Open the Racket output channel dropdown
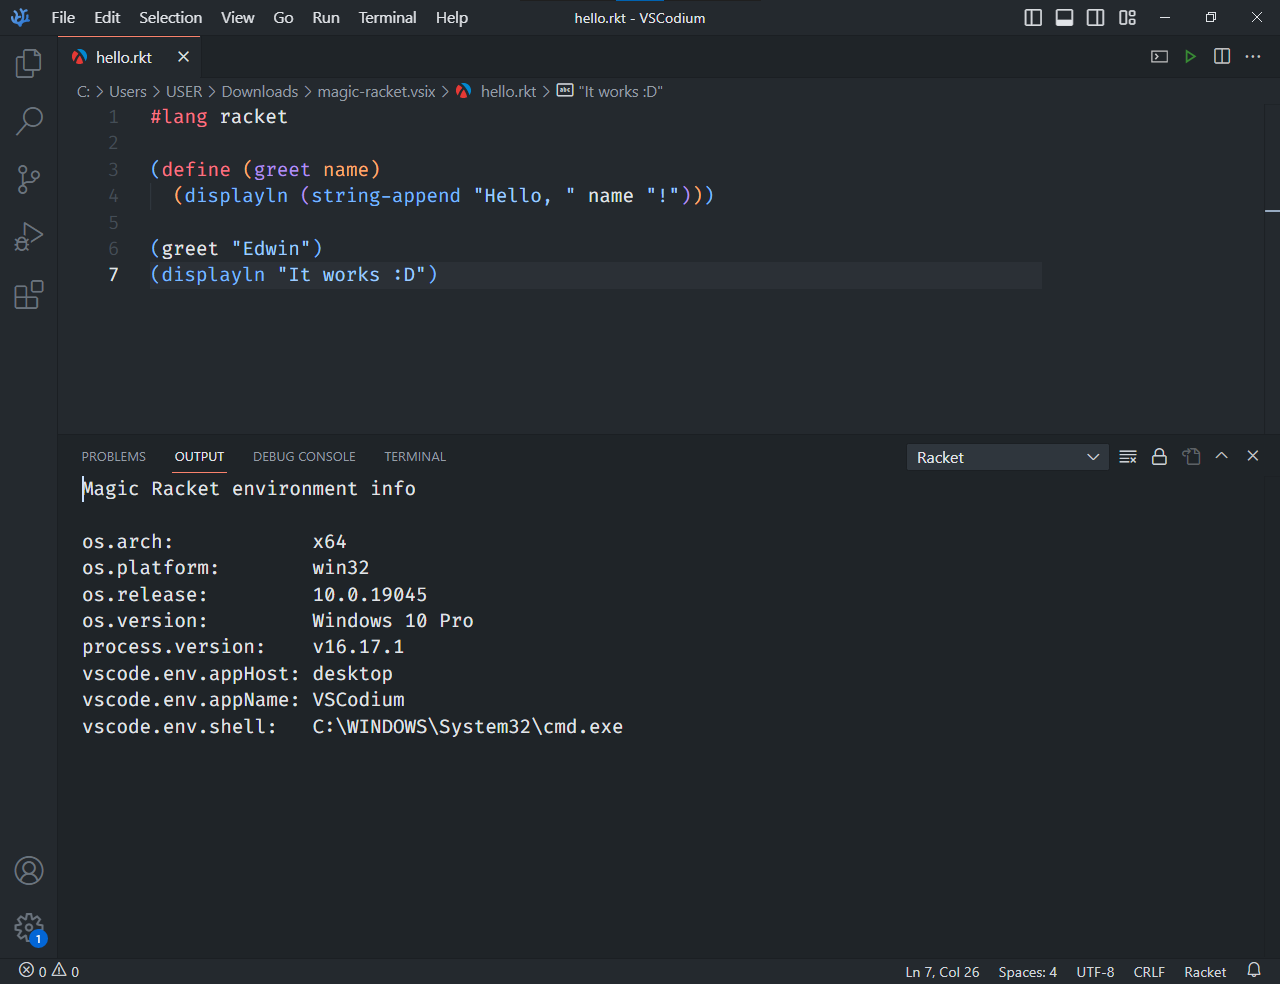This screenshot has width=1280, height=984. 1007,457
